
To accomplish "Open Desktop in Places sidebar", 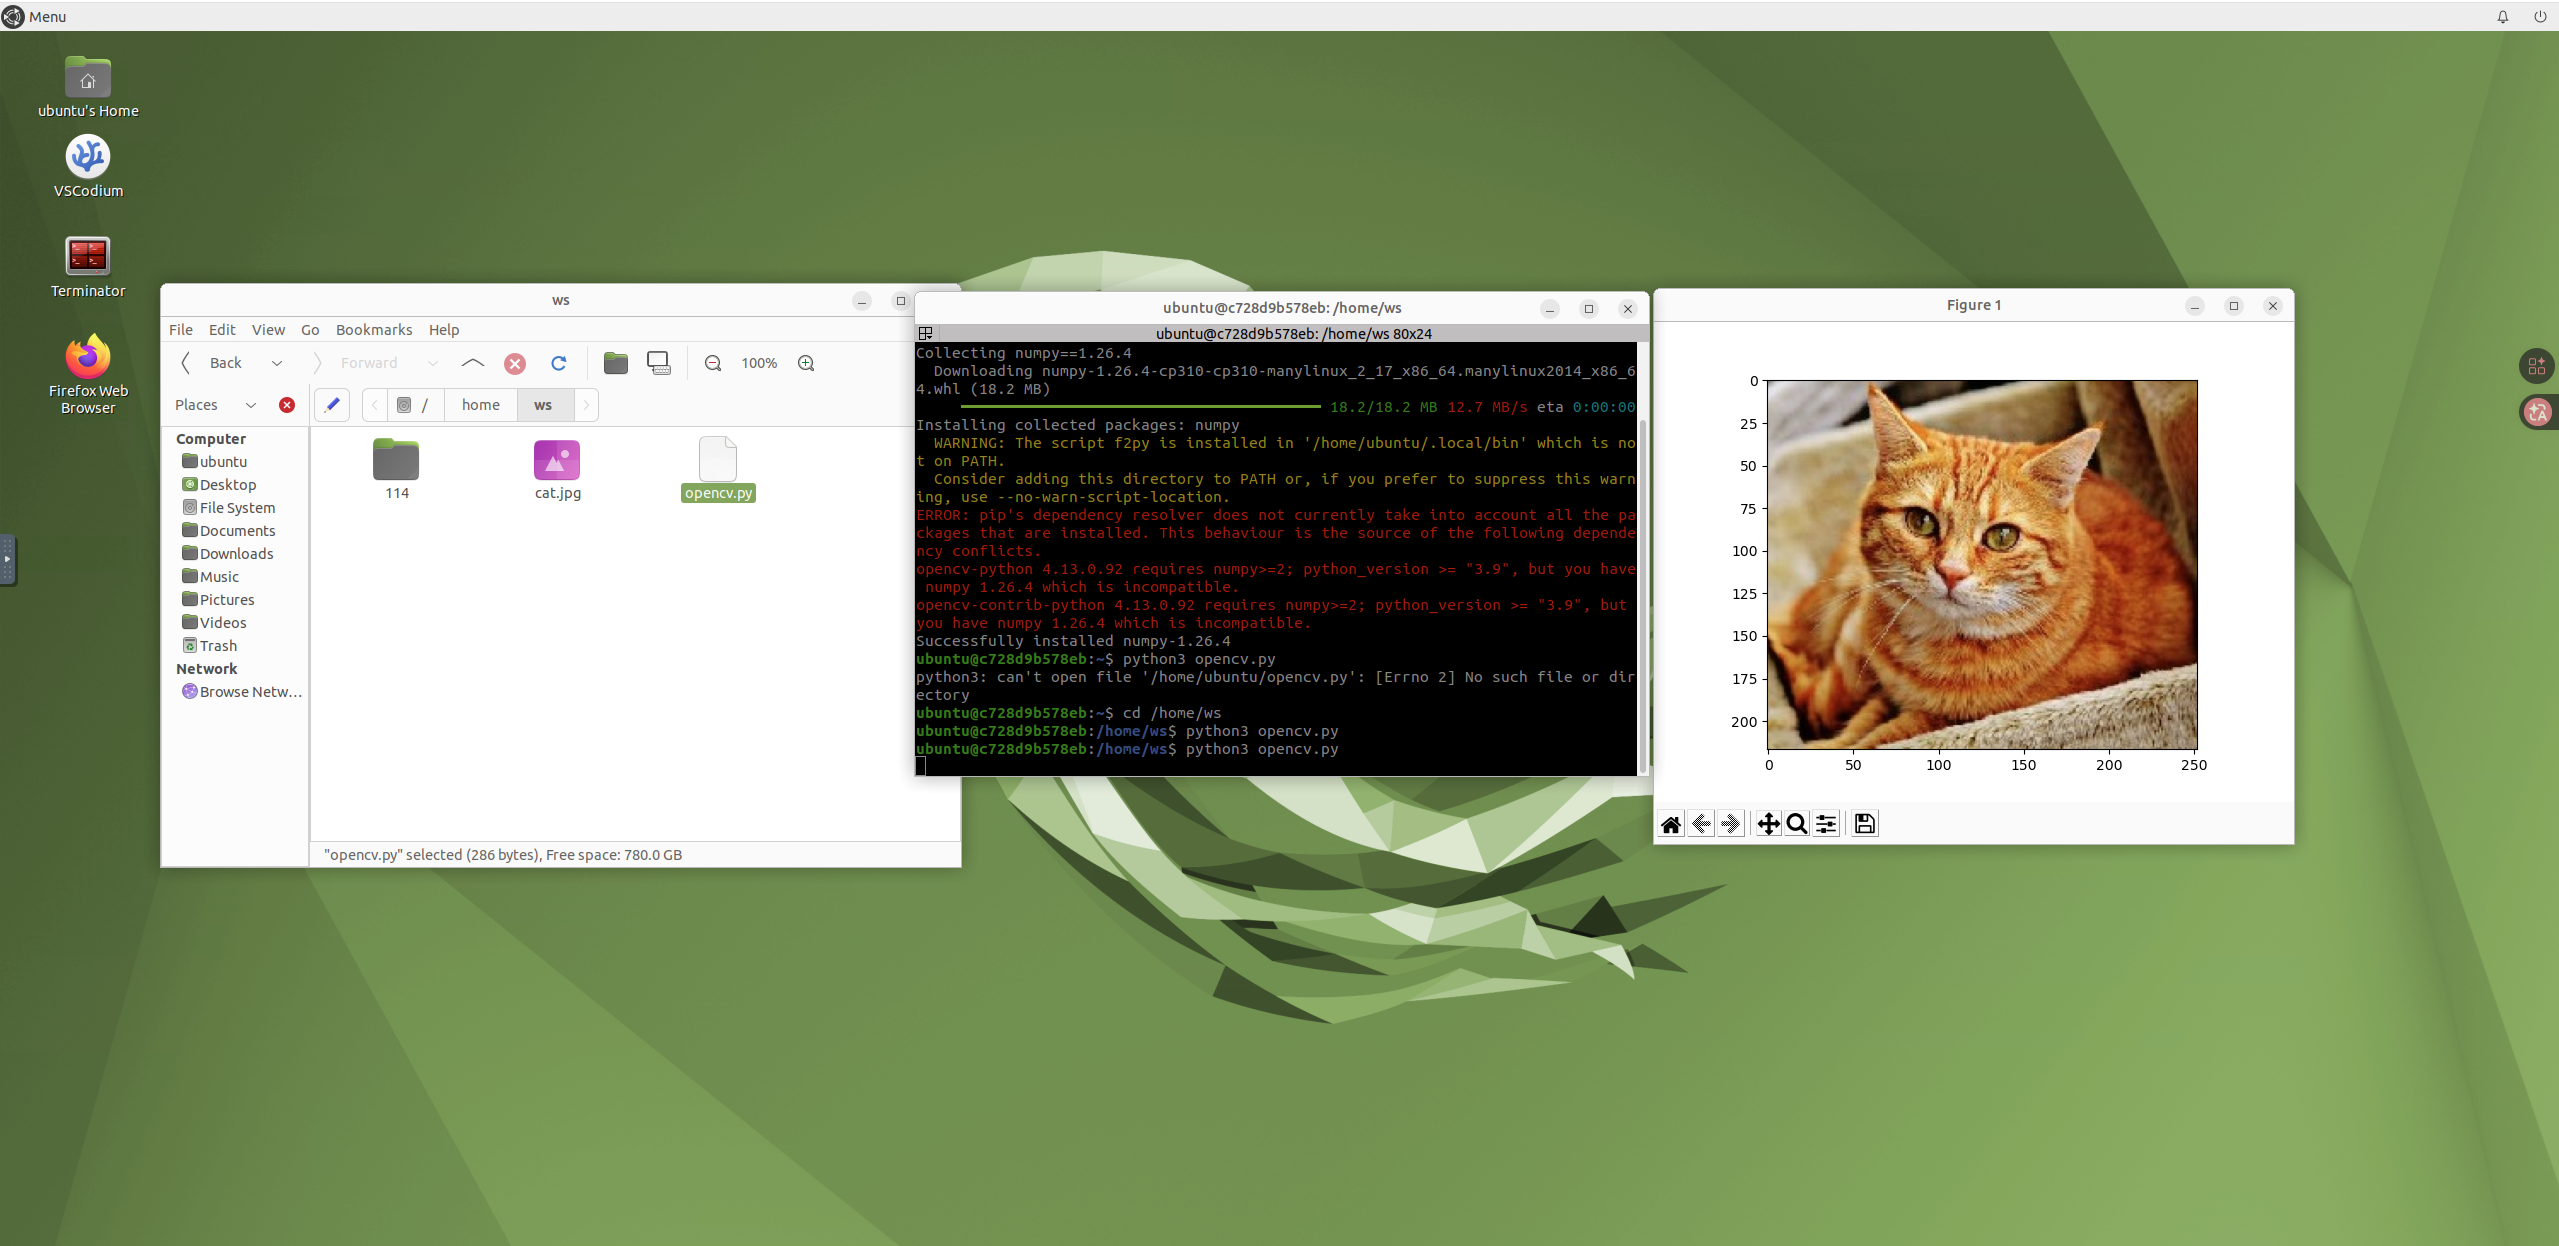I will [x=228, y=485].
